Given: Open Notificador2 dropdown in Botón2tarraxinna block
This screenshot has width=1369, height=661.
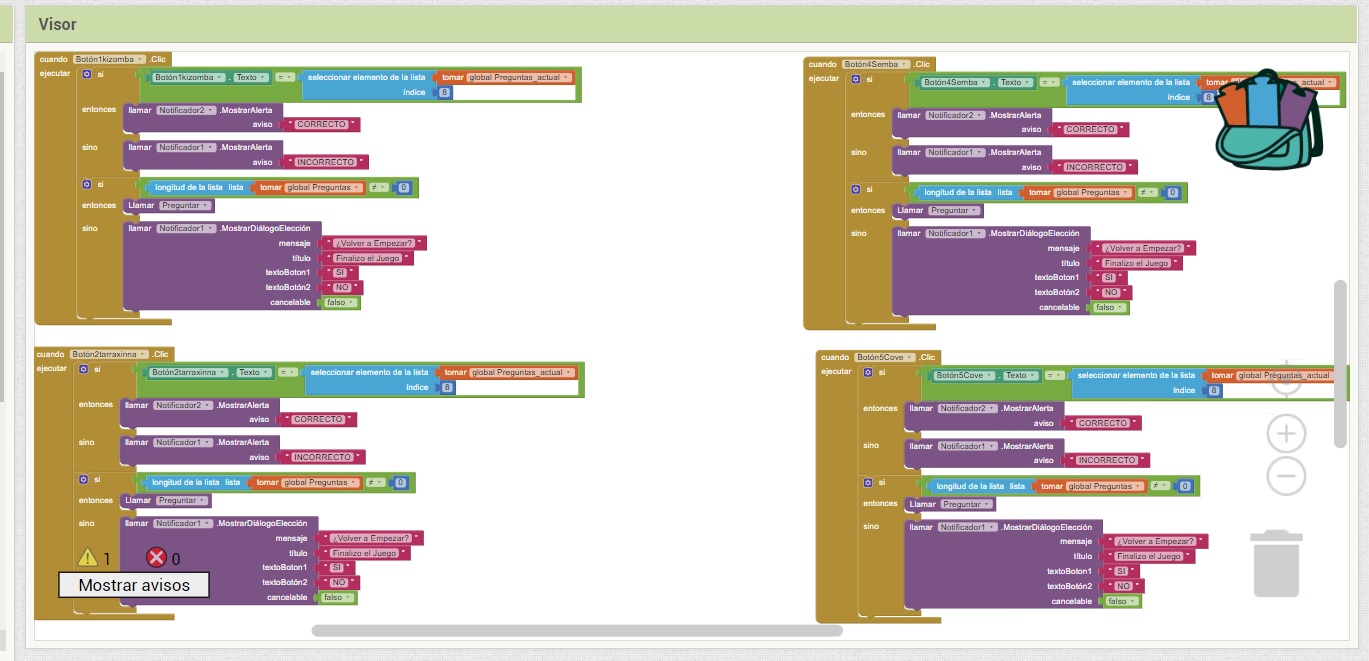Looking at the screenshot, I should point(180,405).
